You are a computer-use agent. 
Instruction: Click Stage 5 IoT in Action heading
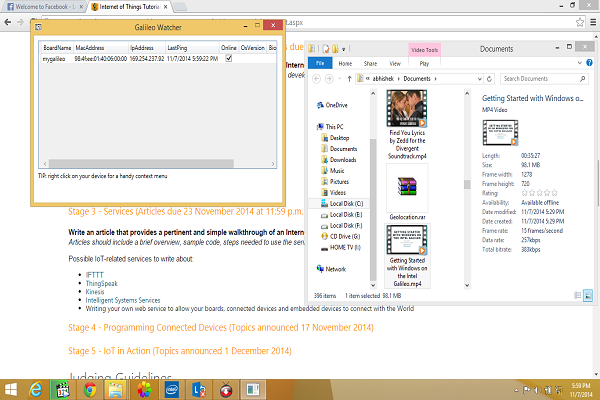click(x=180, y=351)
